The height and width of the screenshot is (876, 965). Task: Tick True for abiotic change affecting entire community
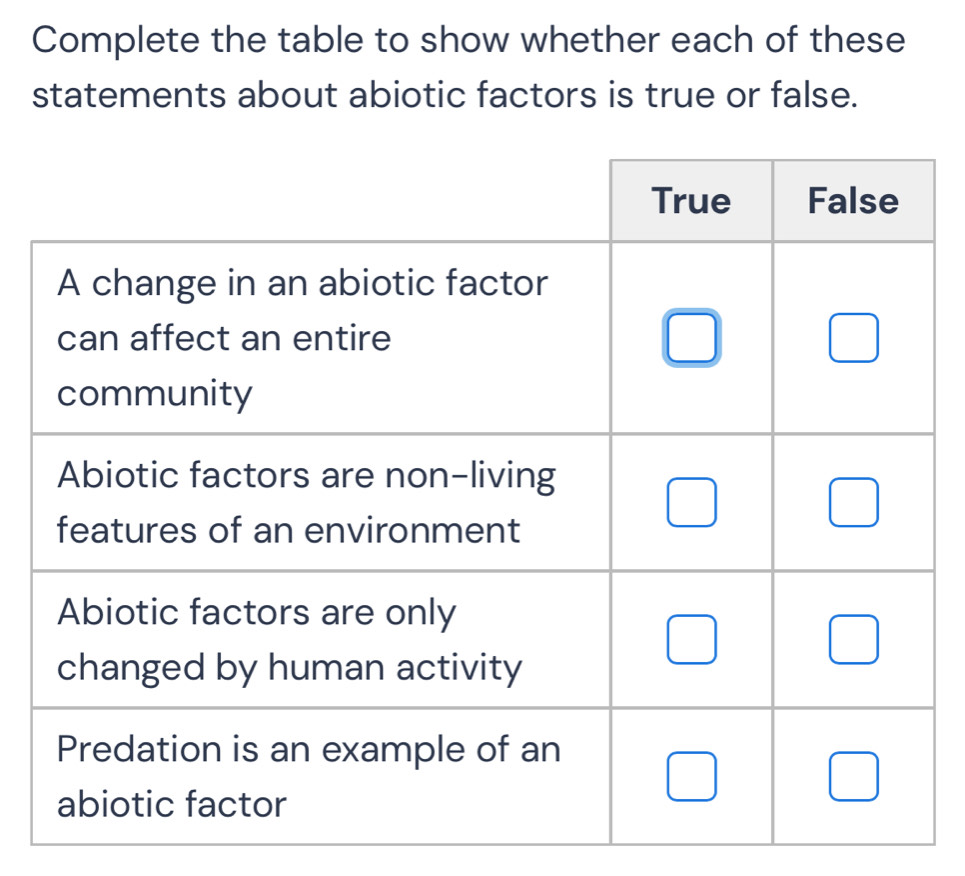691,337
